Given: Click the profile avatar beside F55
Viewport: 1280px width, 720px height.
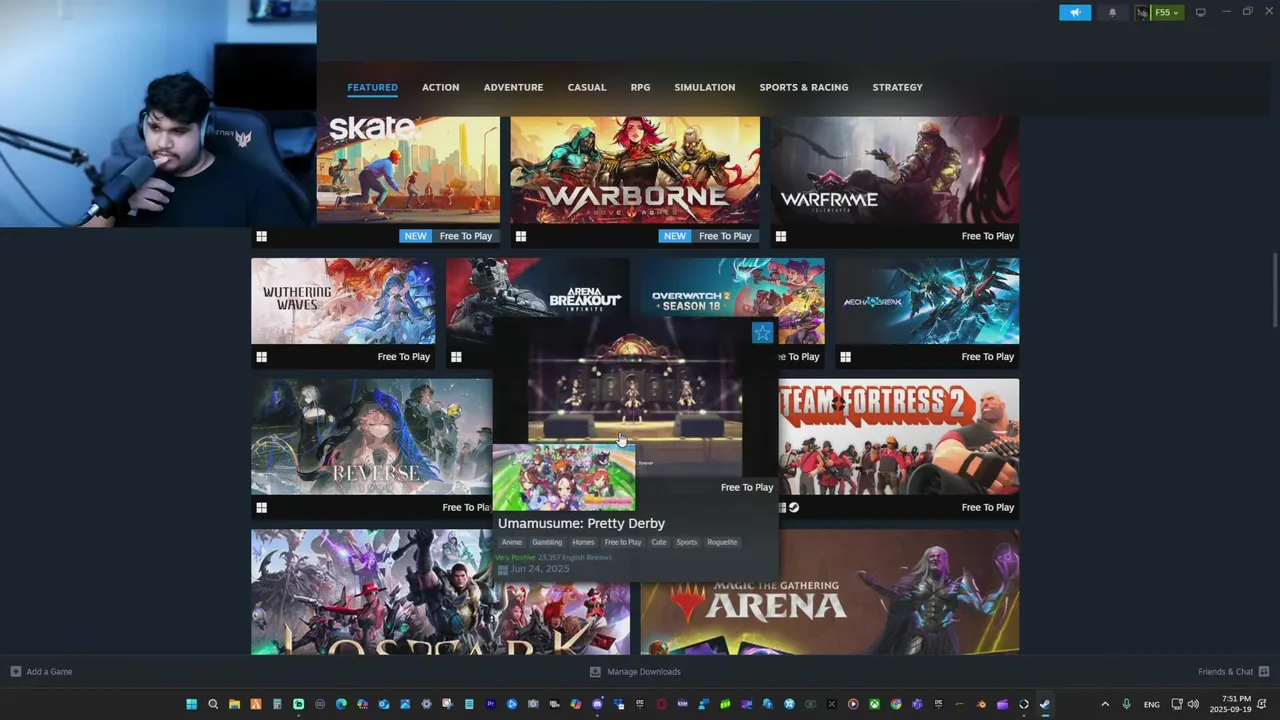Looking at the screenshot, I should [1142, 12].
